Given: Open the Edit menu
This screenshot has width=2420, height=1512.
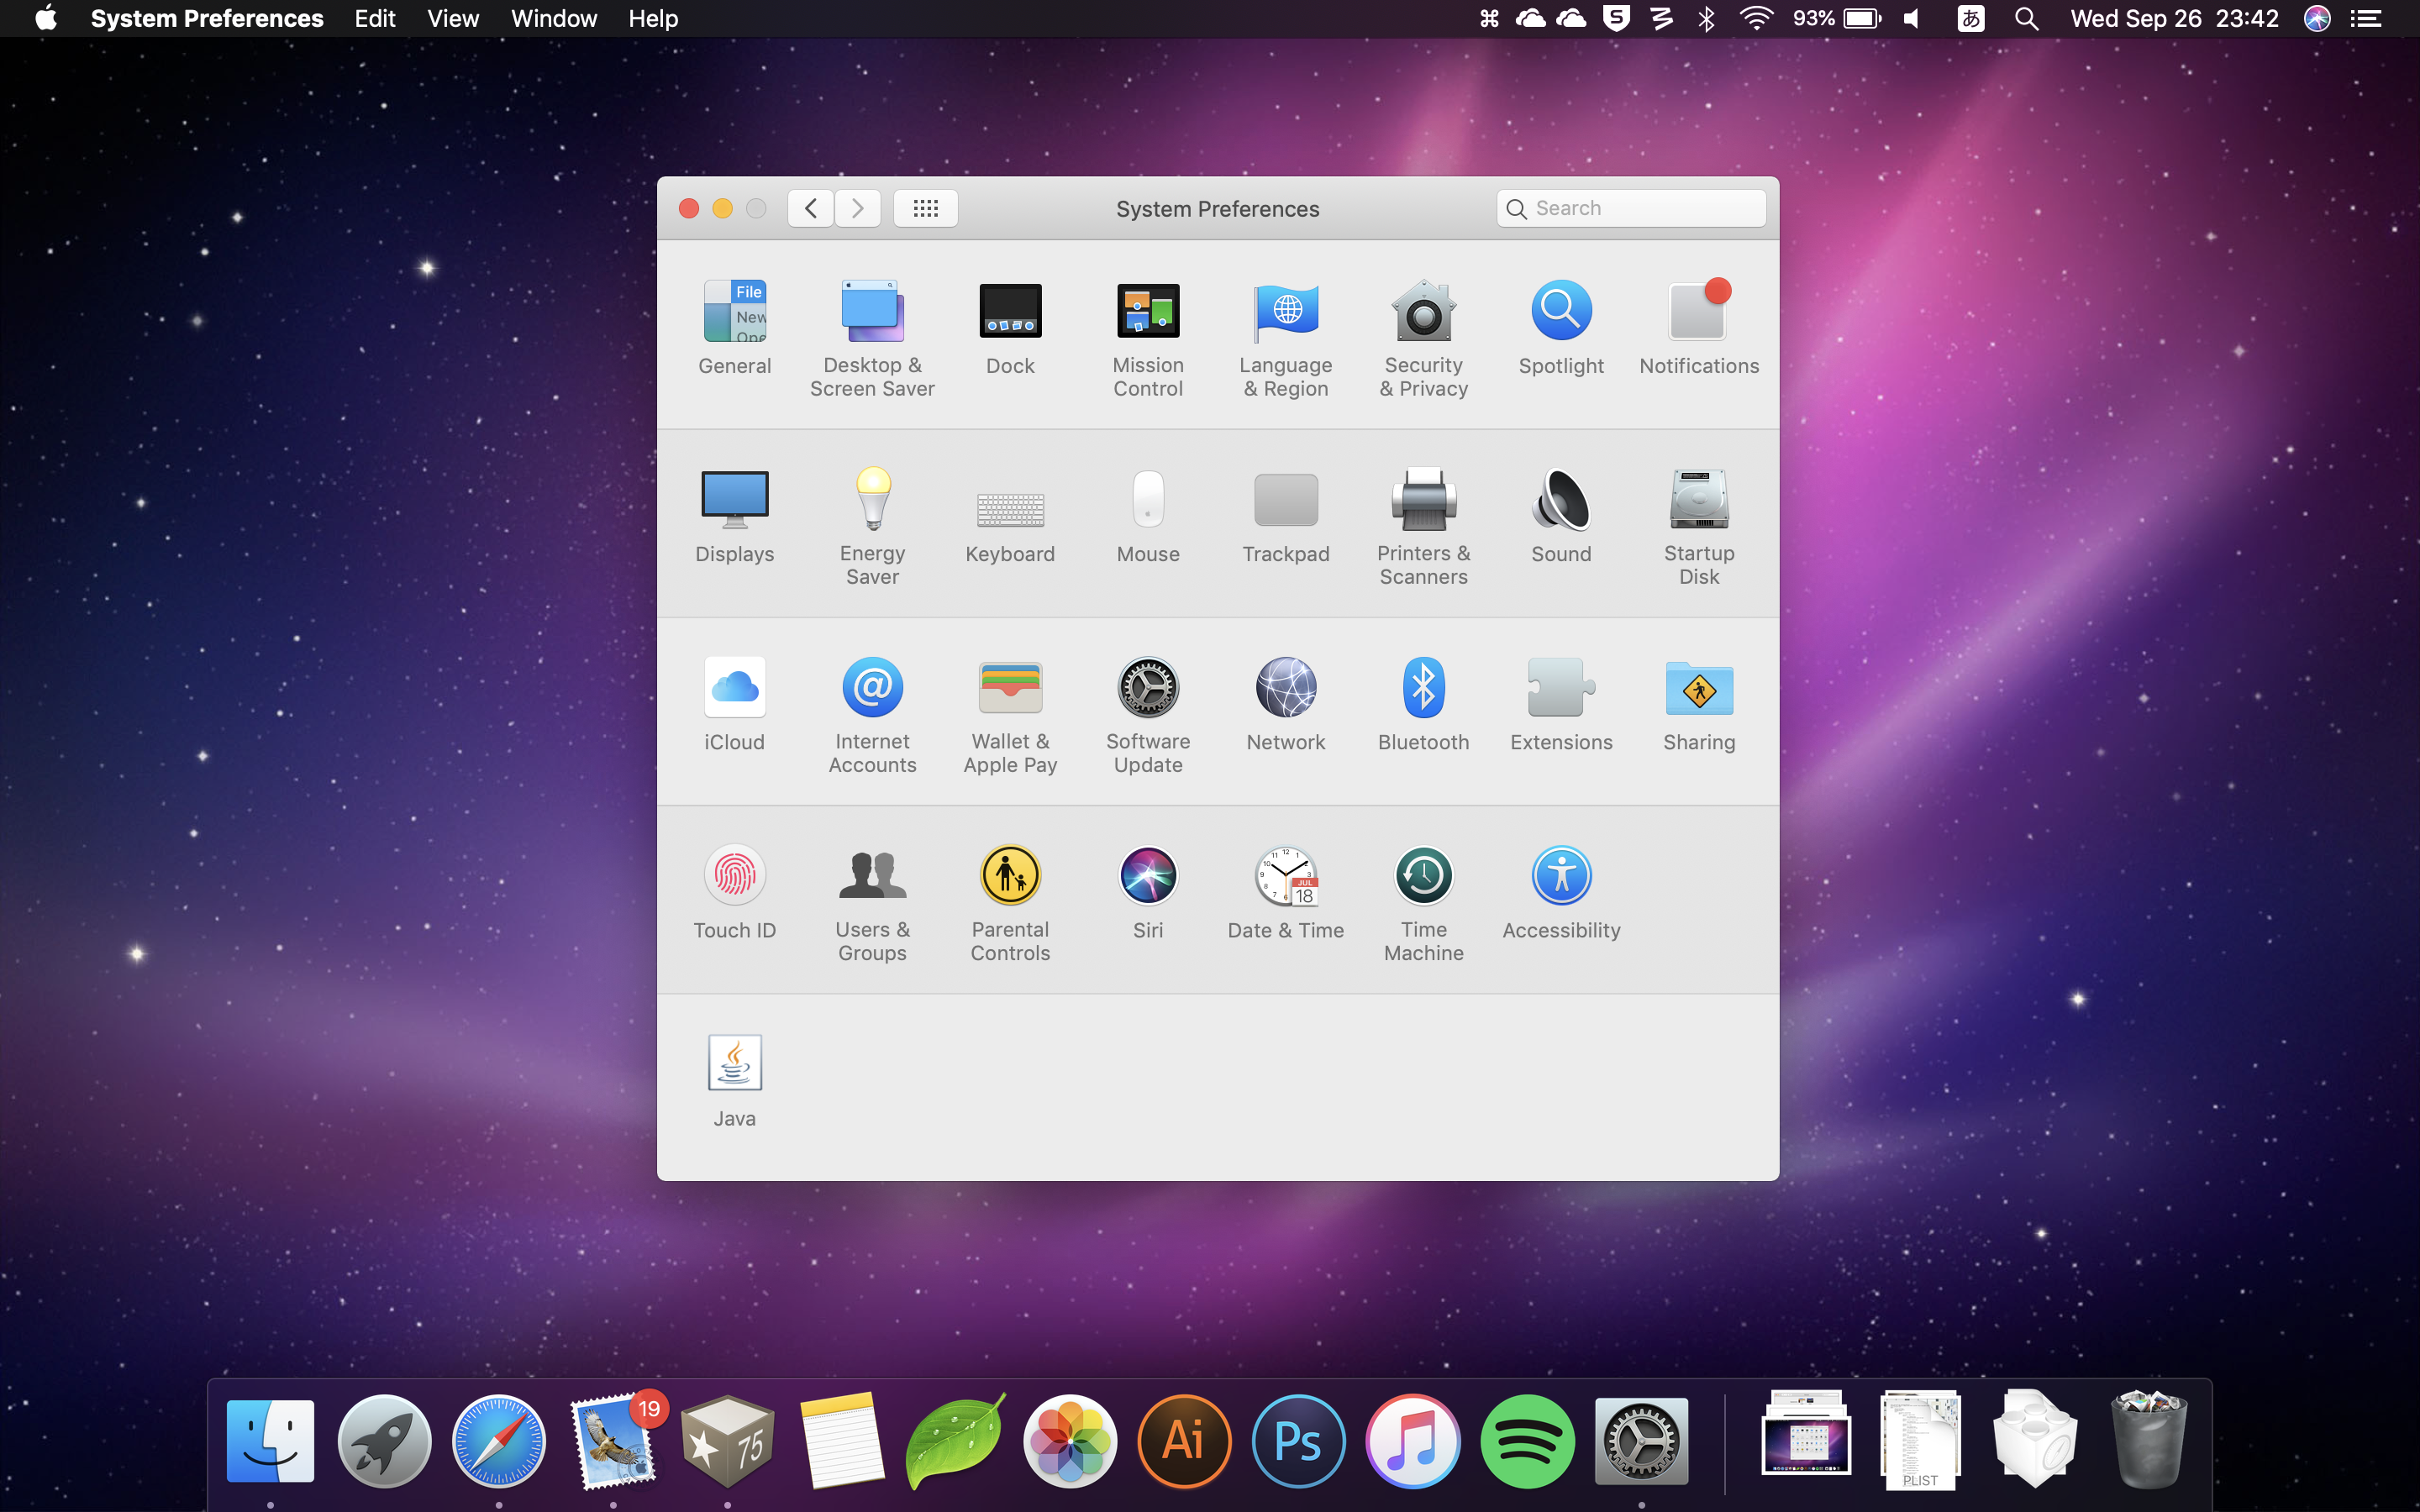Looking at the screenshot, I should [375, 18].
